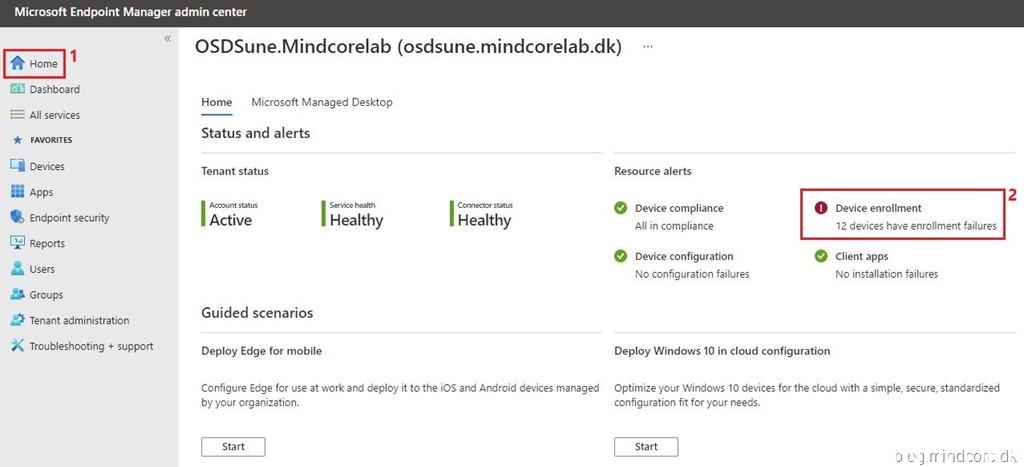The height and width of the screenshot is (467, 1024).
Task: Click the Home icon in sidebar
Action: [18, 64]
